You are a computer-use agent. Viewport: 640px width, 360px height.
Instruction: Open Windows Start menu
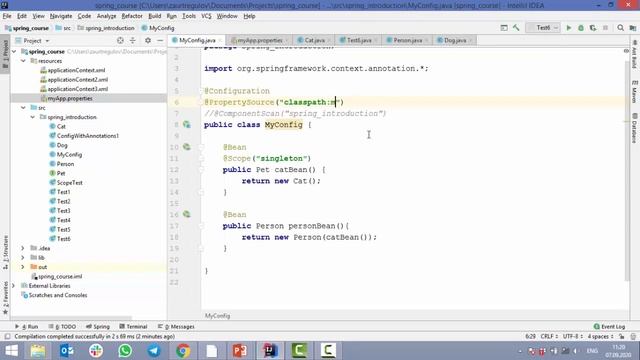pyautogui.click(x=11, y=351)
